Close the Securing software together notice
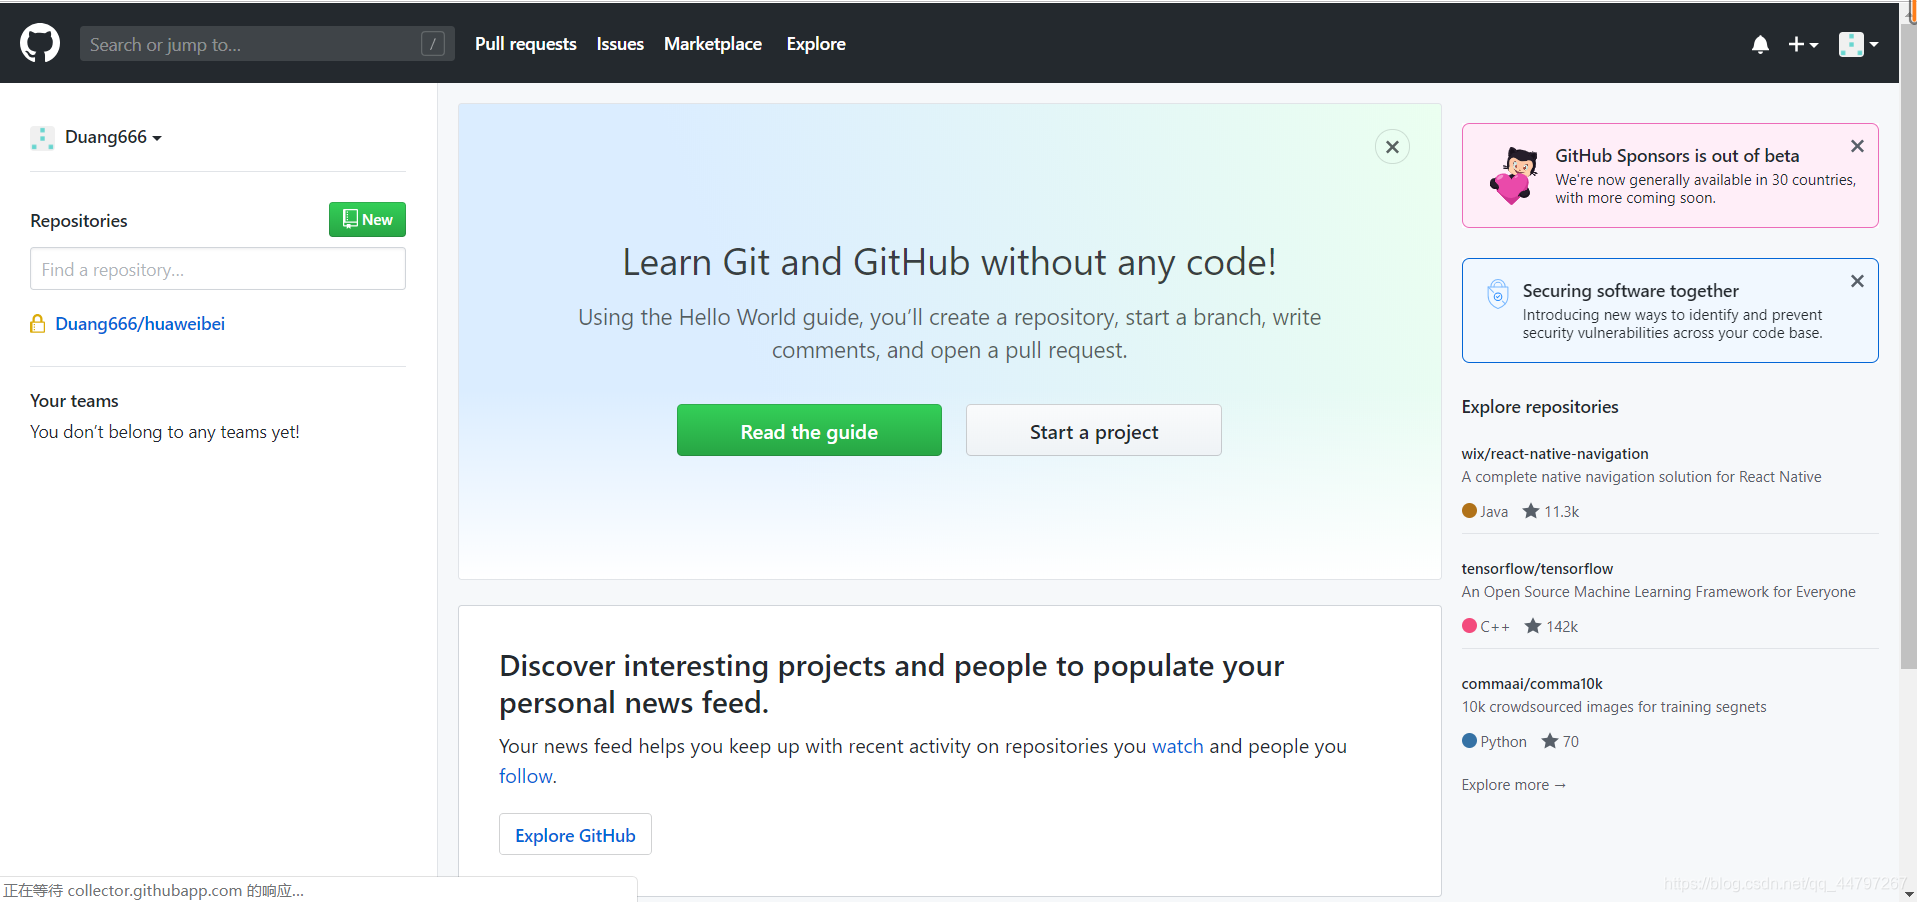The height and width of the screenshot is (902, 1917). click(x=1857, y=281)
